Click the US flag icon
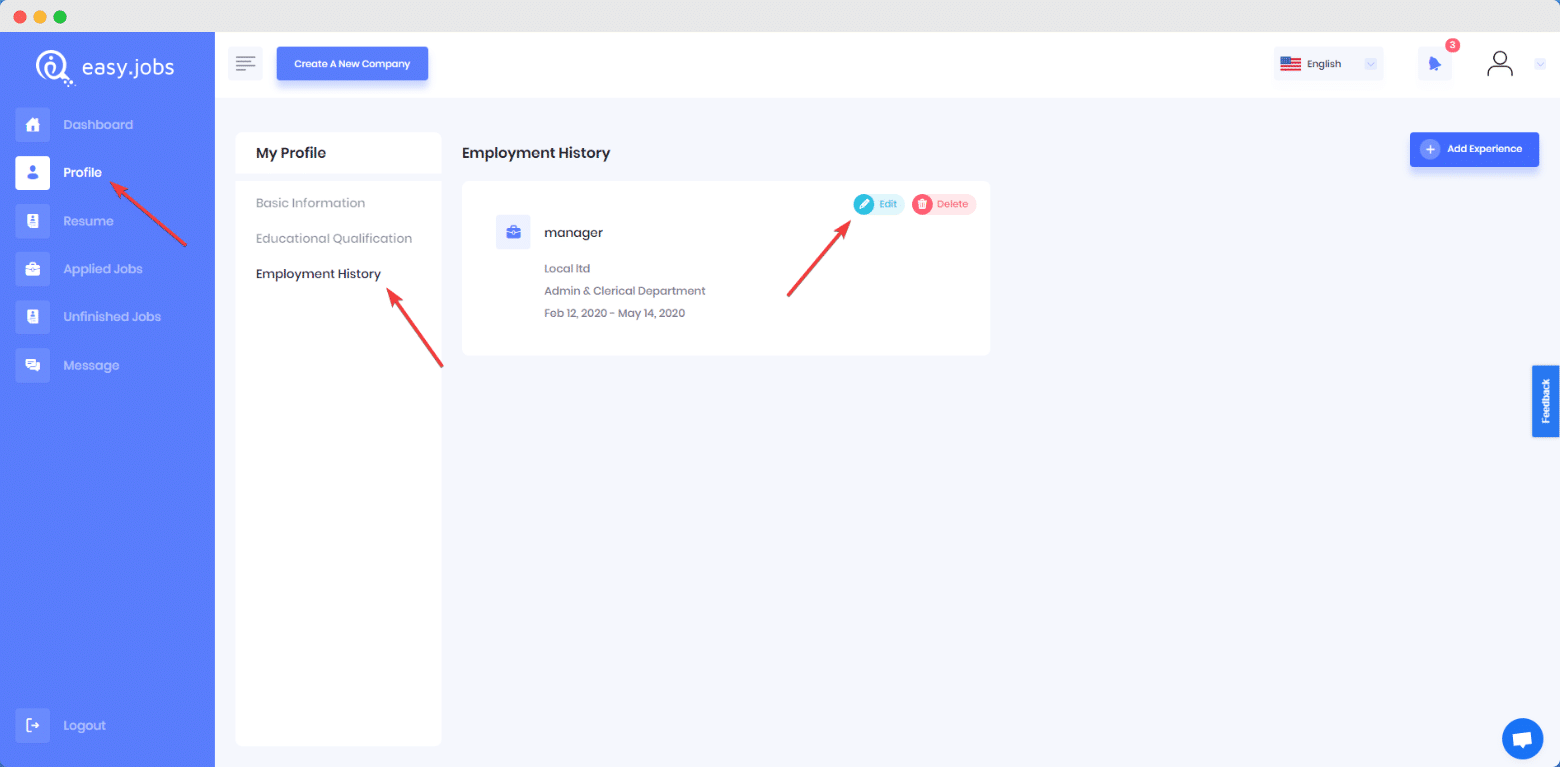1560x767 pixels. click(x=1291, y=63)
